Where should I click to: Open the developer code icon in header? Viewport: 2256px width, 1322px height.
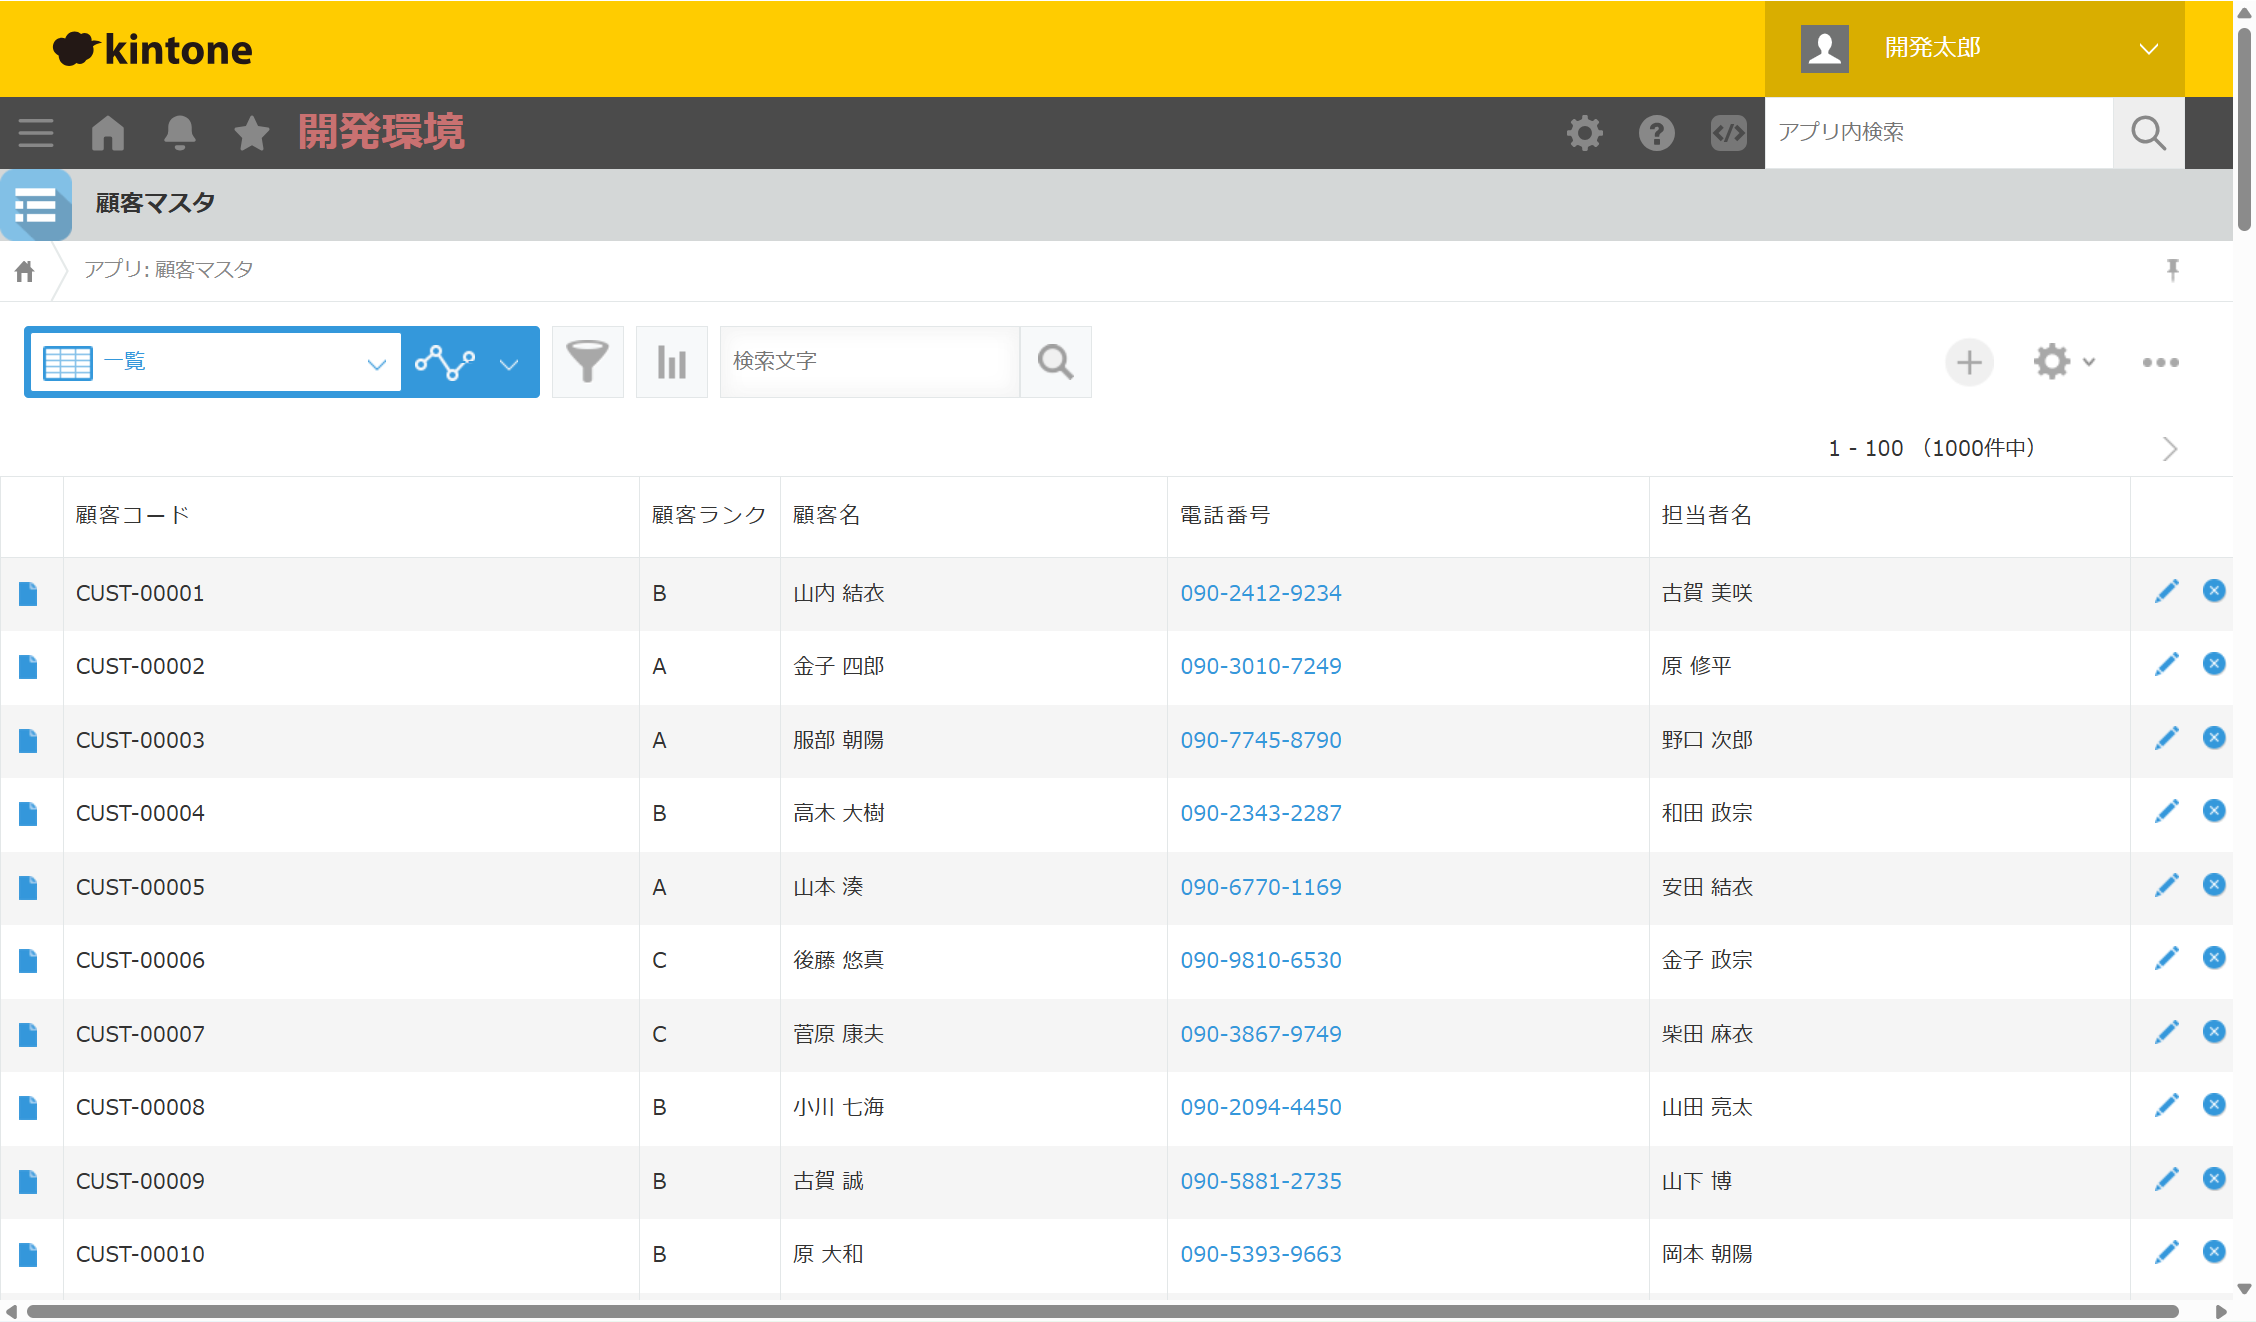pyautogui.click(x=1728, y=133)
